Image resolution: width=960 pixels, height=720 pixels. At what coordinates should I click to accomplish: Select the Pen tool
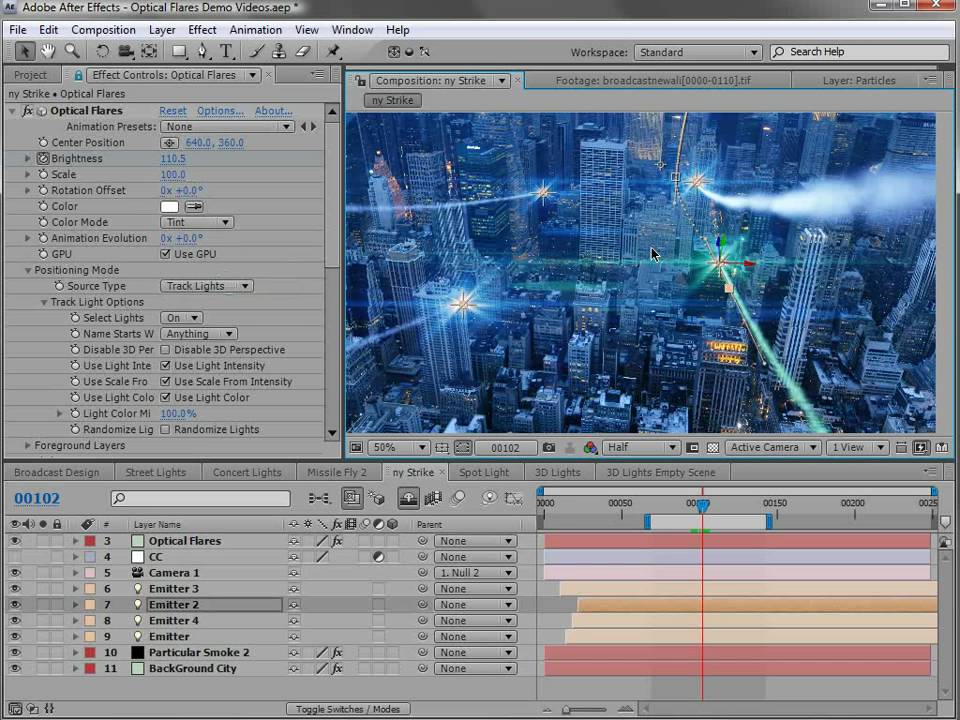coord(202,51)
